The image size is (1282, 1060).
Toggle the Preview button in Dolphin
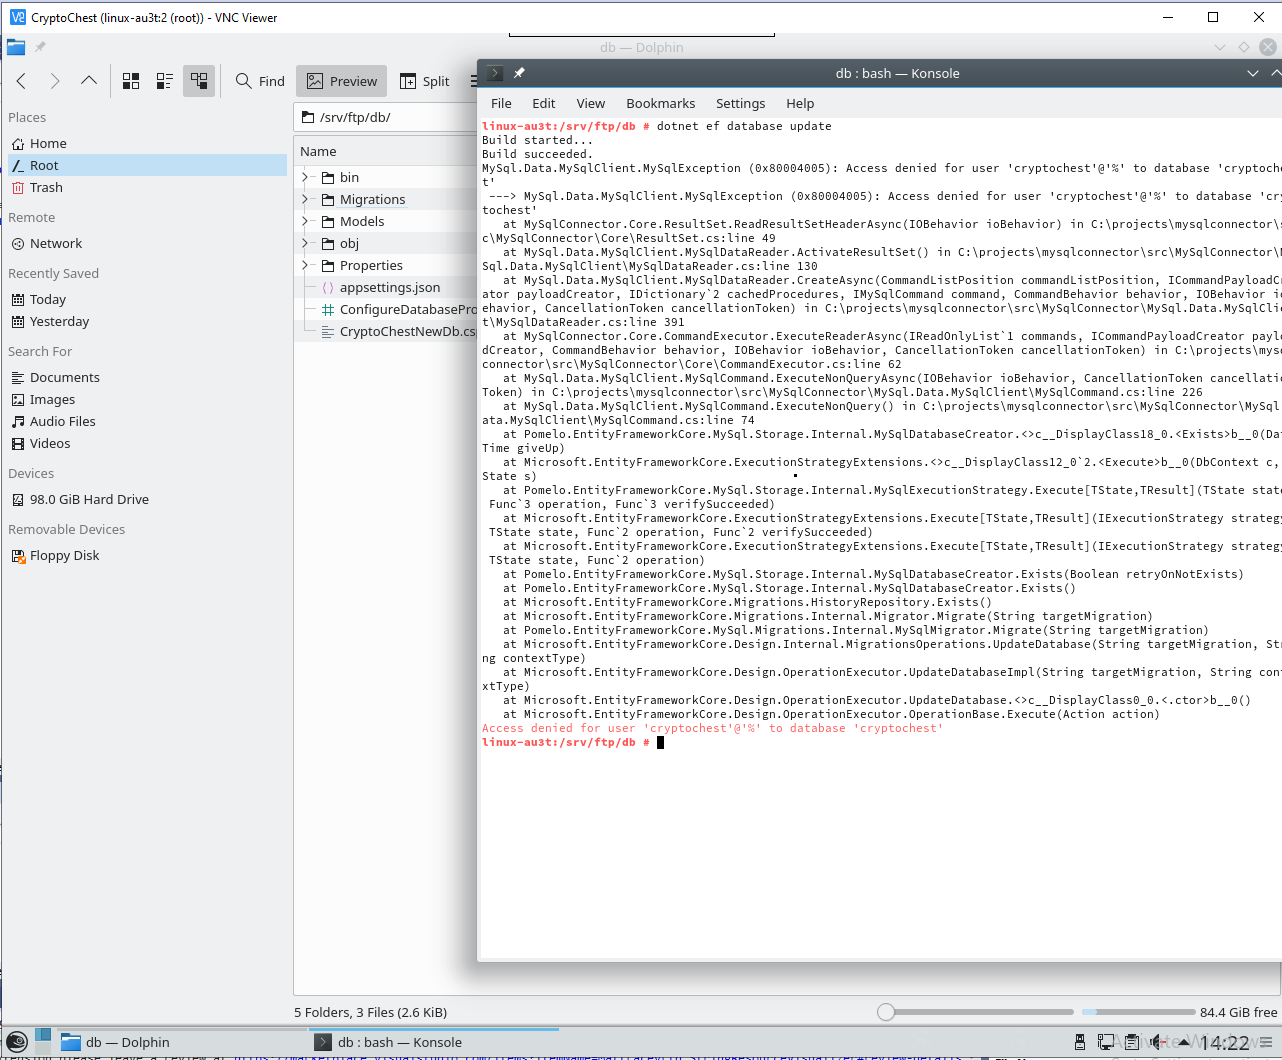[x=342, y=81]
